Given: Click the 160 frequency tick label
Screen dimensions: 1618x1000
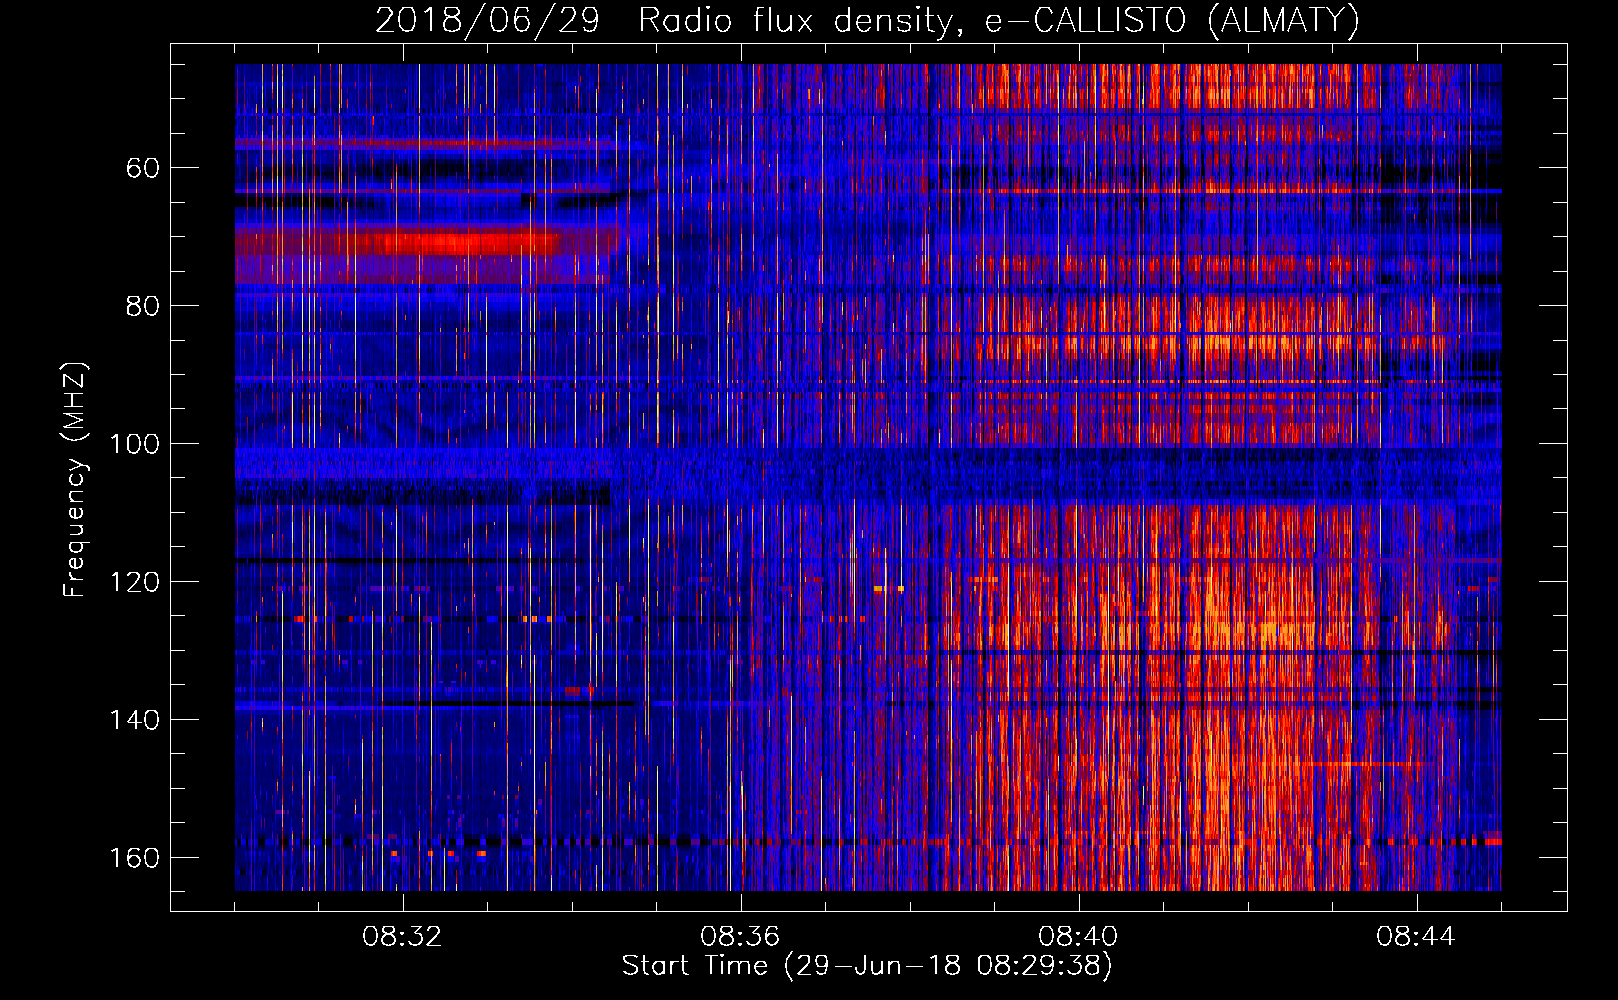Looking at the screenshot, I should pos(134,858).
